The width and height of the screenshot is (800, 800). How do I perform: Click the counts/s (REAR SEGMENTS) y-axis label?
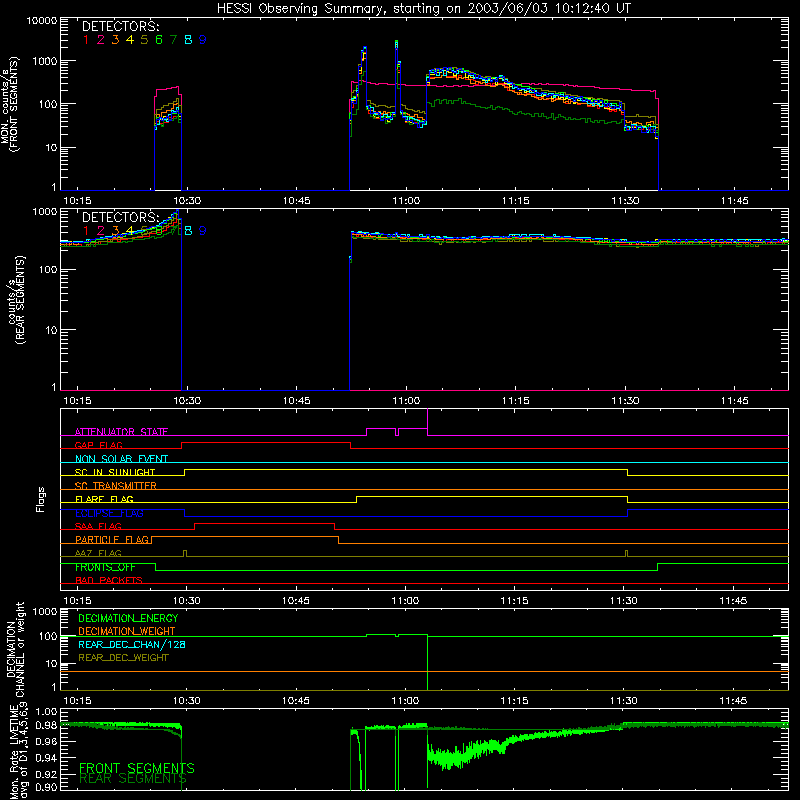click(15, 300)
